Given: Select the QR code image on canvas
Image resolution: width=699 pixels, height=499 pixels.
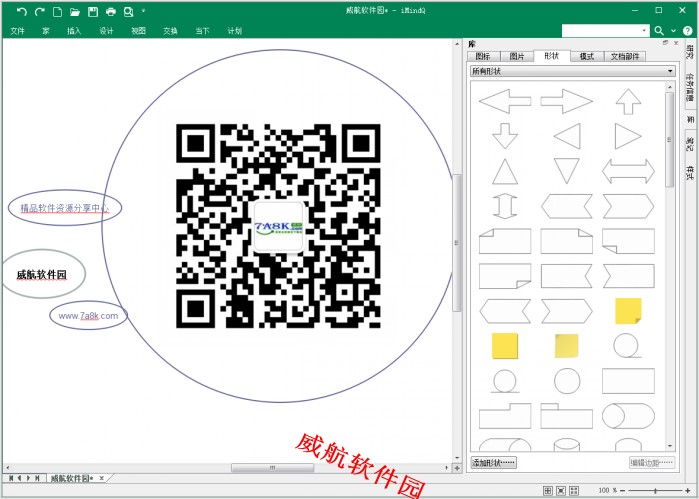Looking at the screenshot, I should tap(278, 226).
